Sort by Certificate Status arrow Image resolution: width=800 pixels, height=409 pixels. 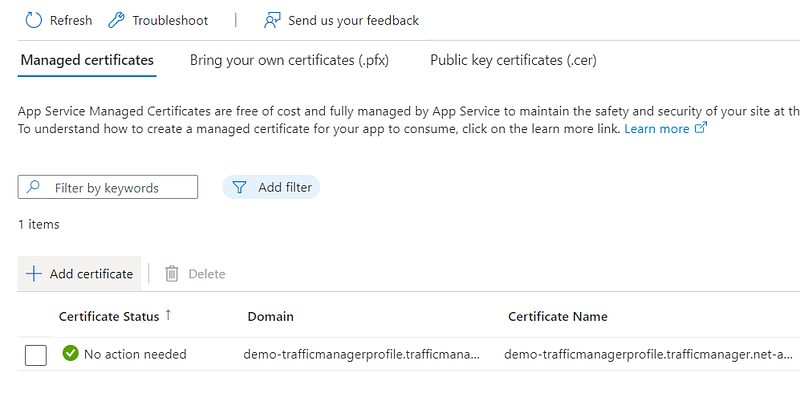click(168, 316)
